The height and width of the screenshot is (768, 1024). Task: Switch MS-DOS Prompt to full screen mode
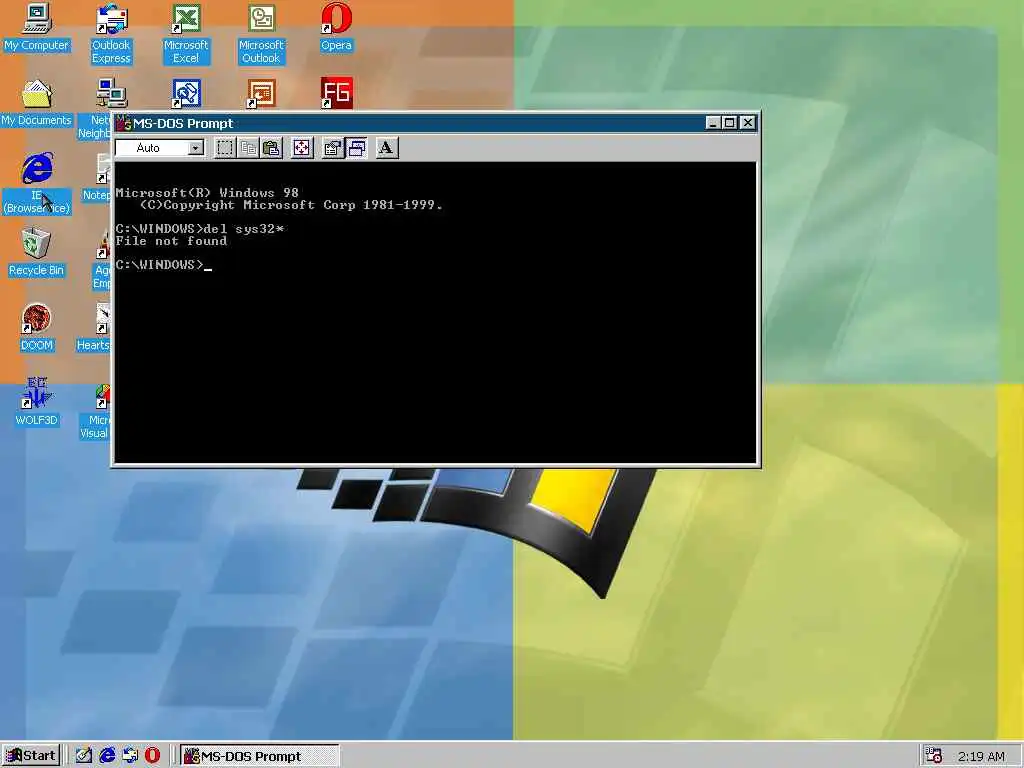tap(302, 148)
